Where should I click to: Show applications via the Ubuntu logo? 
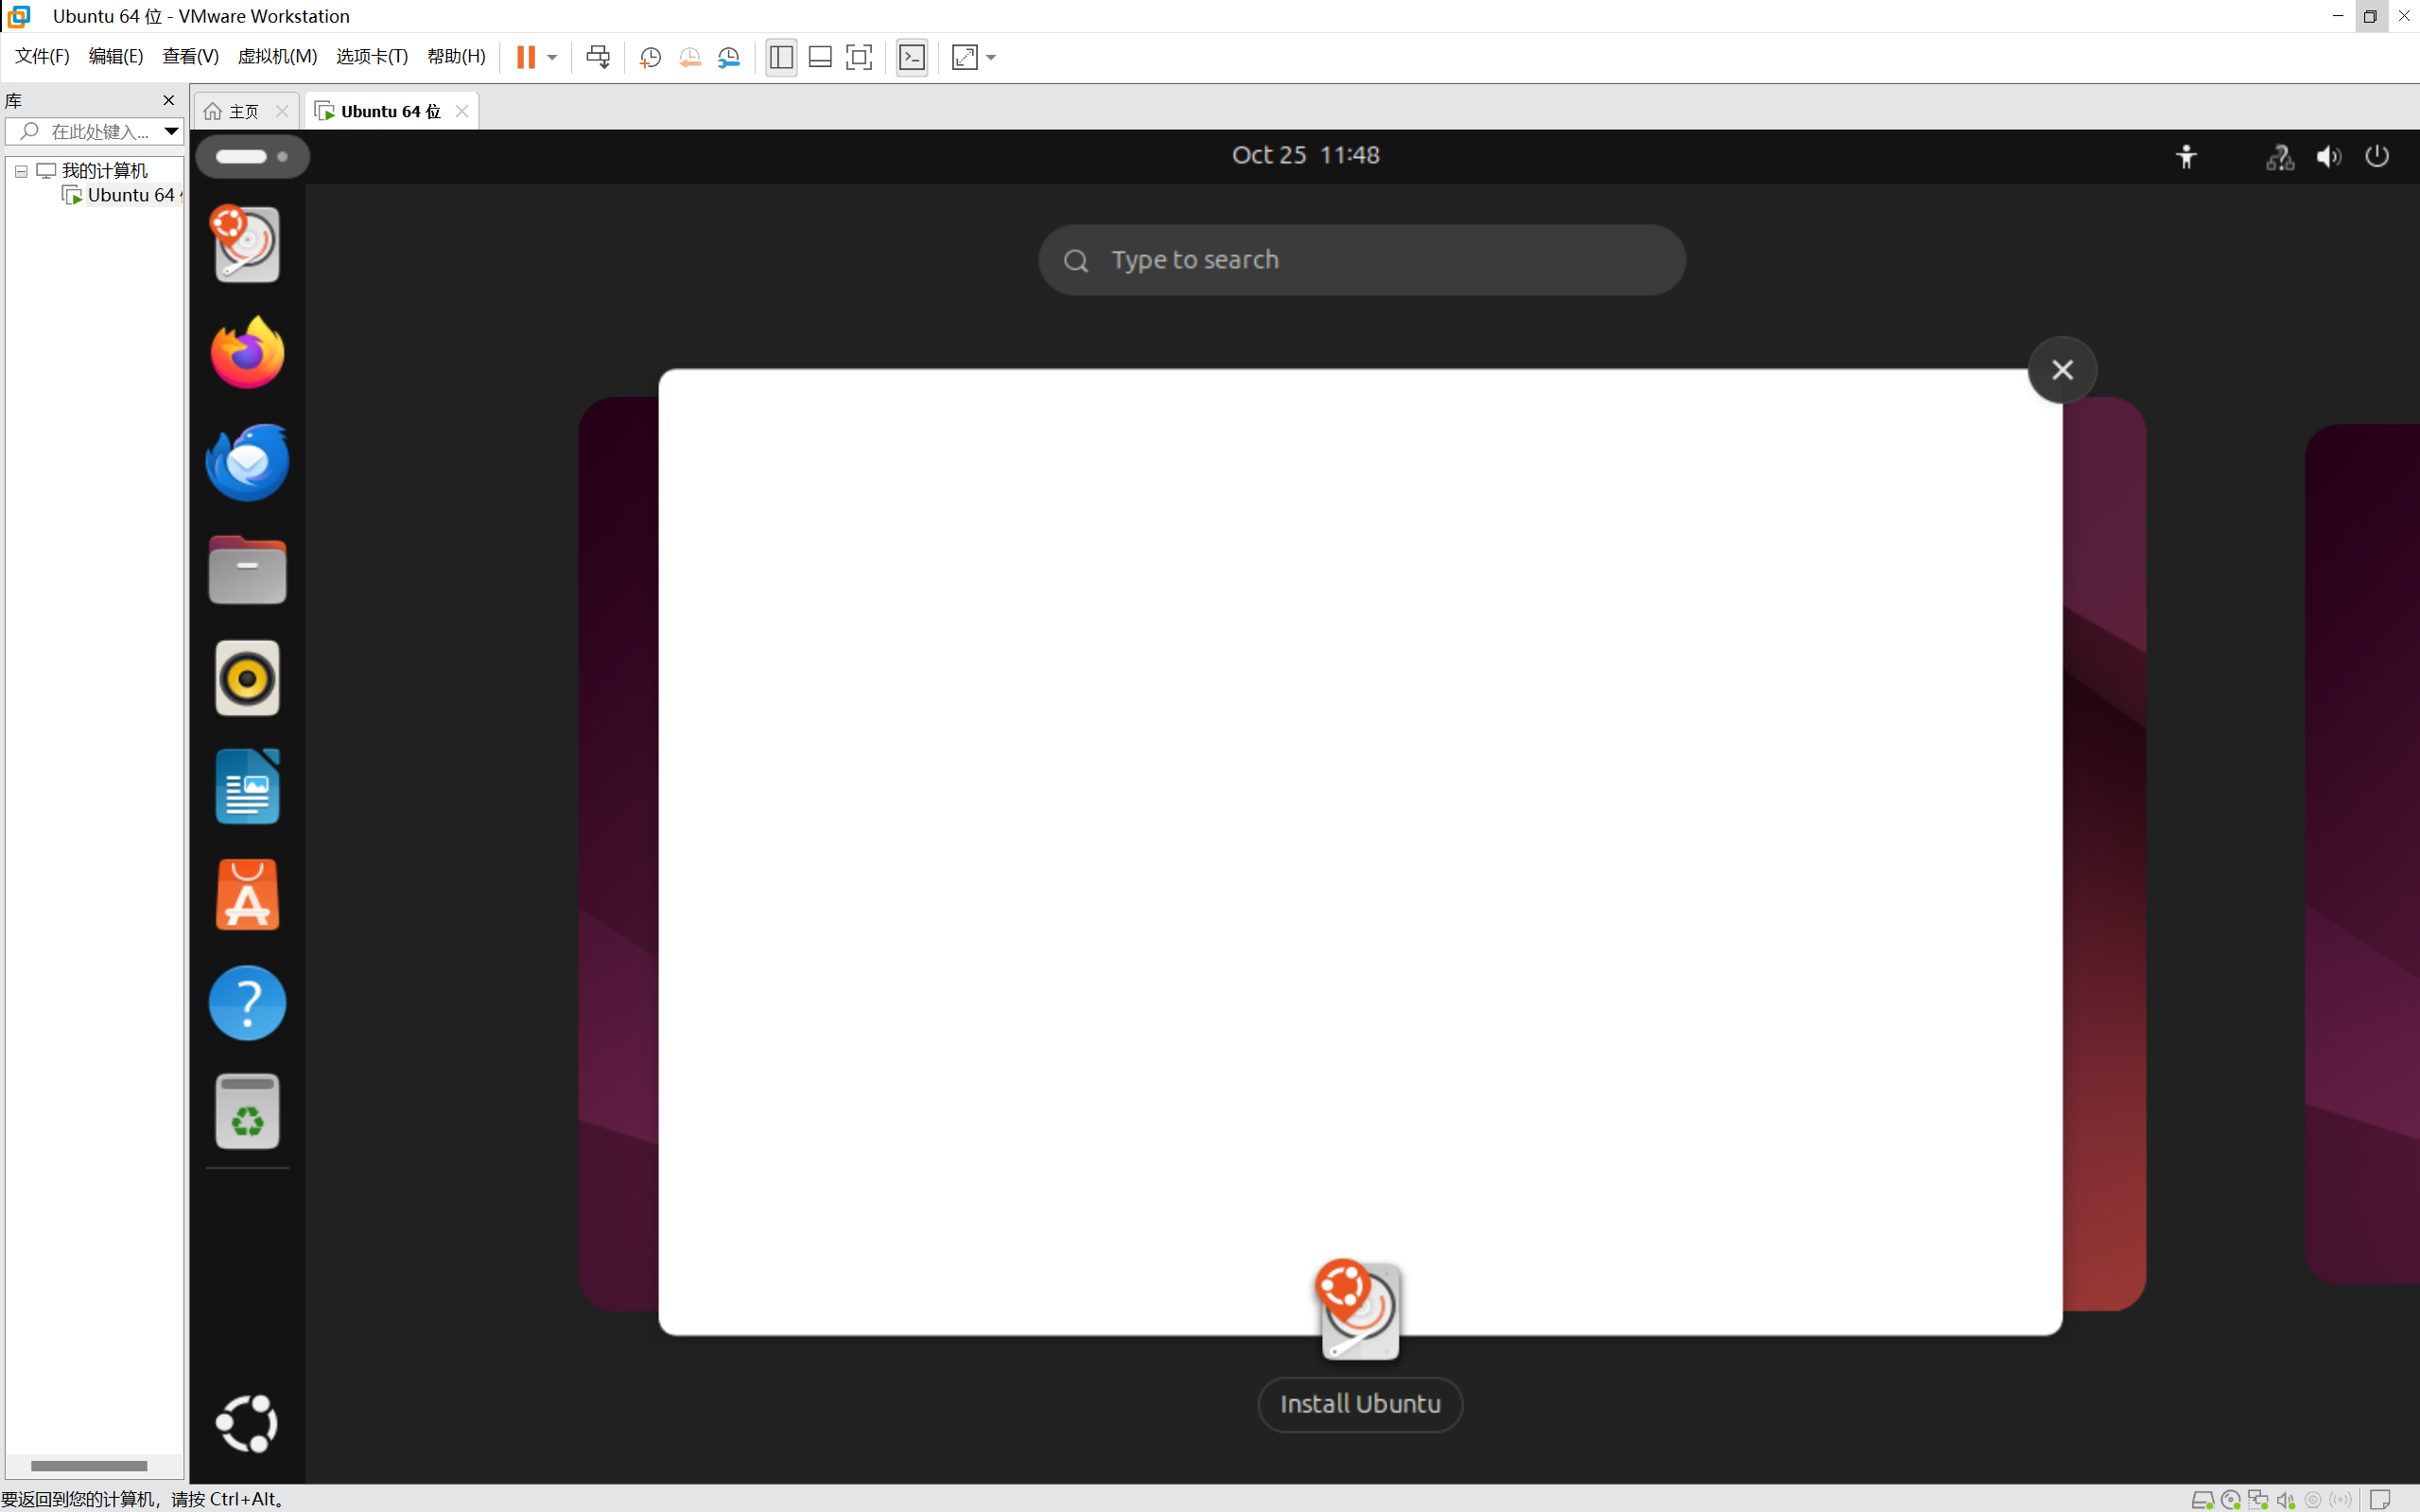247,1423
